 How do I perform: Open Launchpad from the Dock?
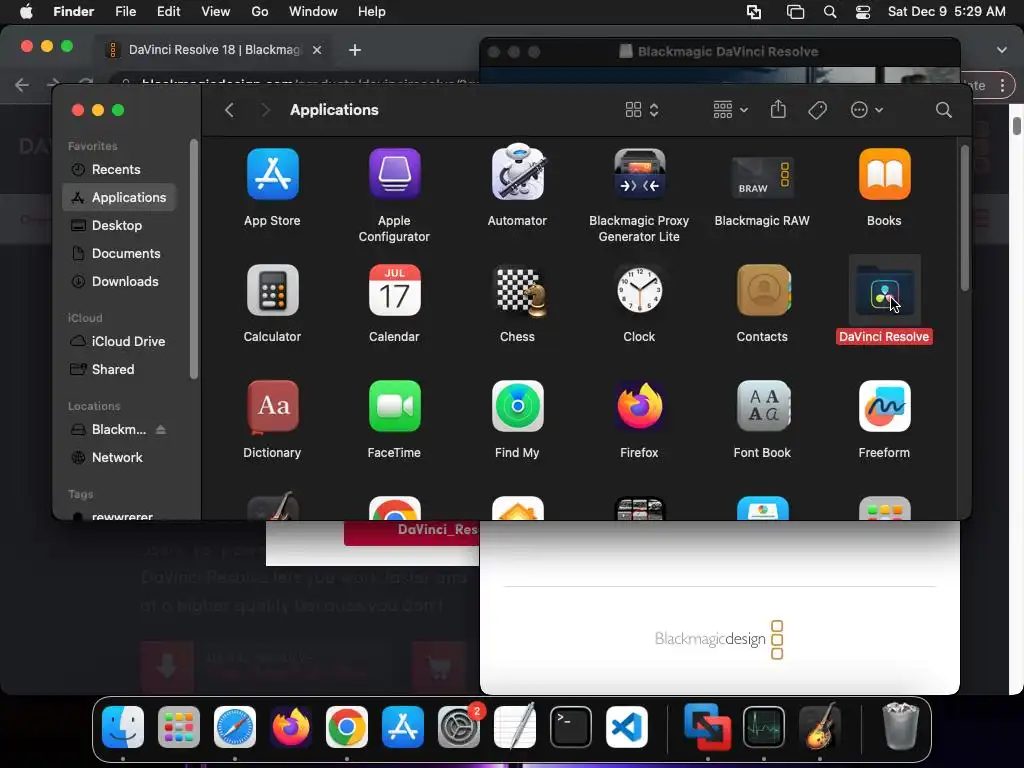pyautogui.click(x=179, y=727)
